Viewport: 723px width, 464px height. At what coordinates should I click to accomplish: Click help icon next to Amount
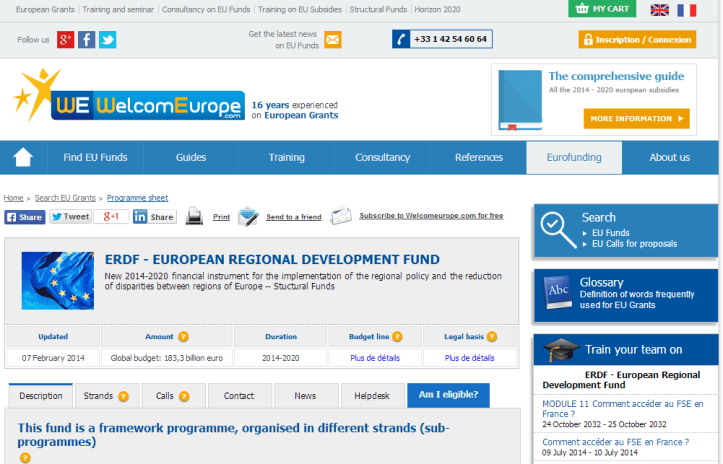[x=184, y=337]
